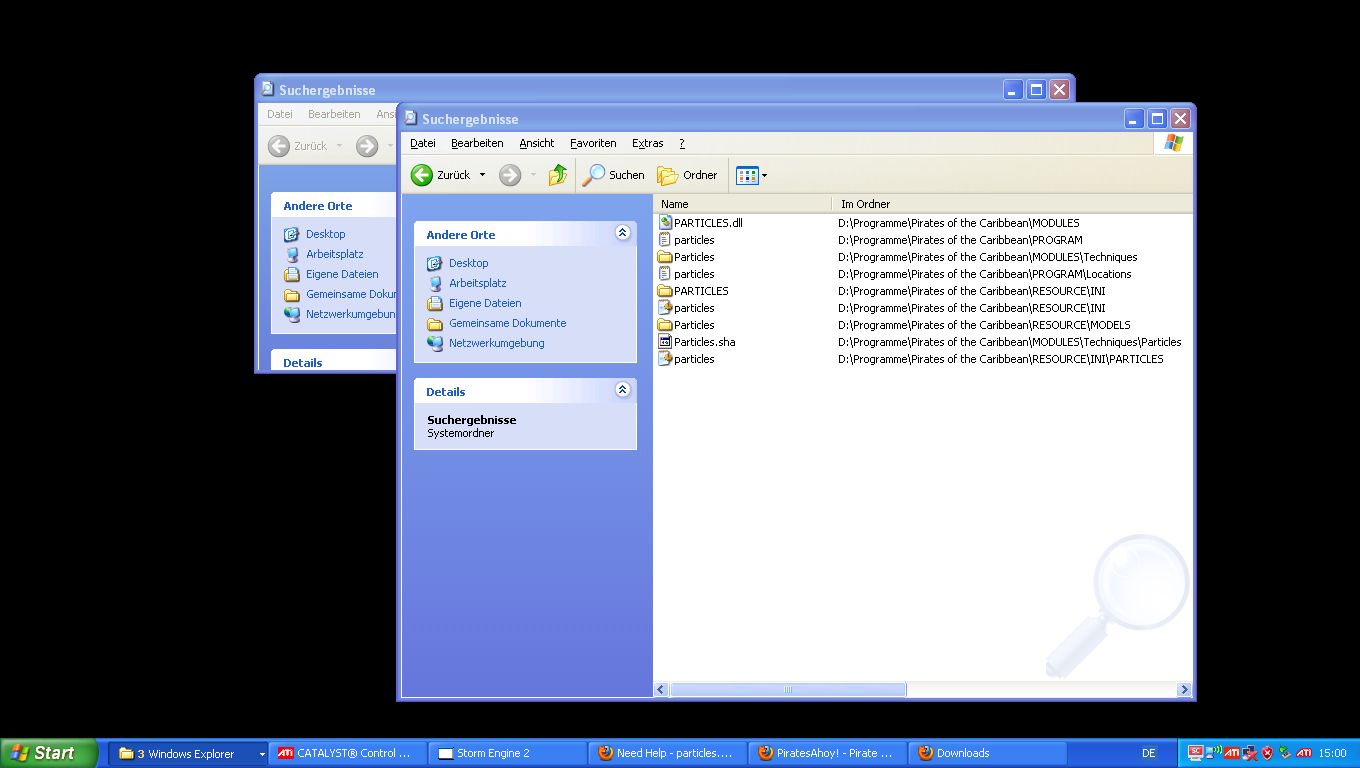Go back with the green Zurück arrow

click(x=422, y=175)
